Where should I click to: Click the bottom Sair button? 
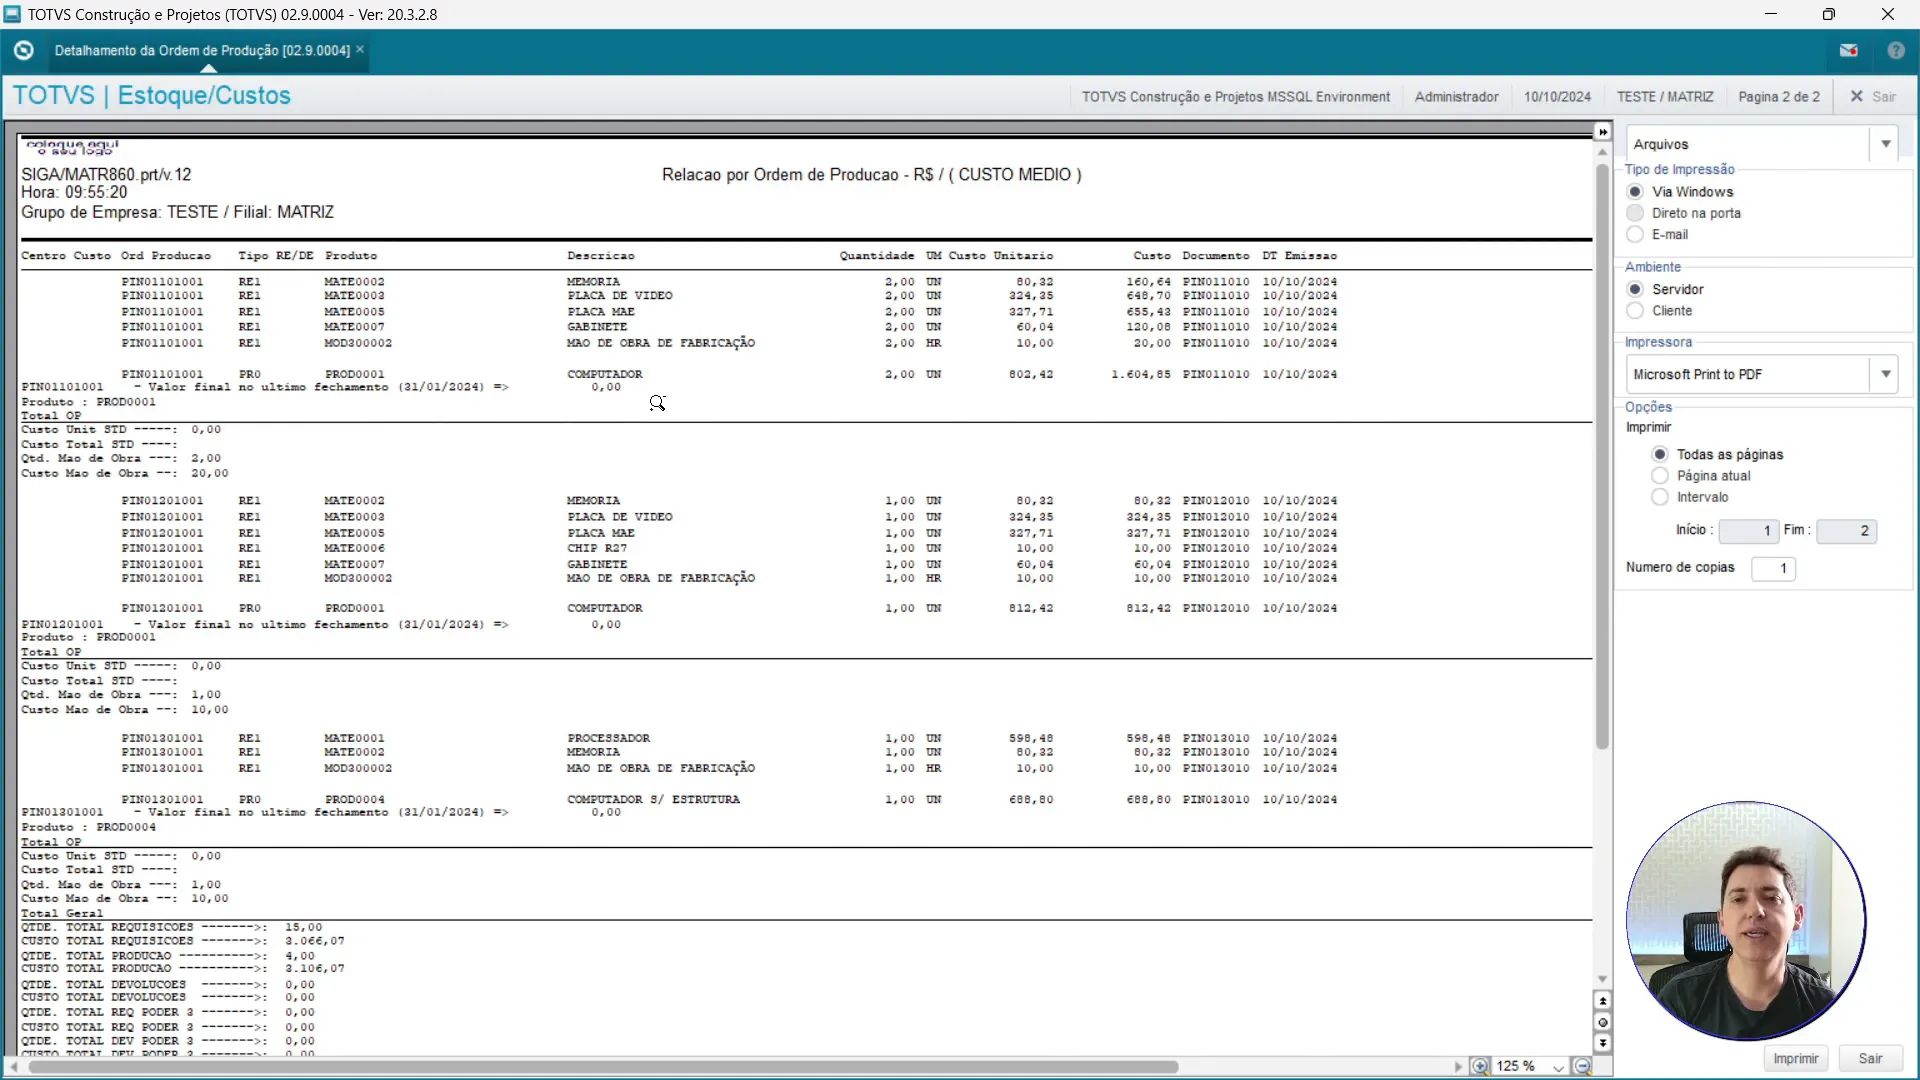pos(1870,1058)
